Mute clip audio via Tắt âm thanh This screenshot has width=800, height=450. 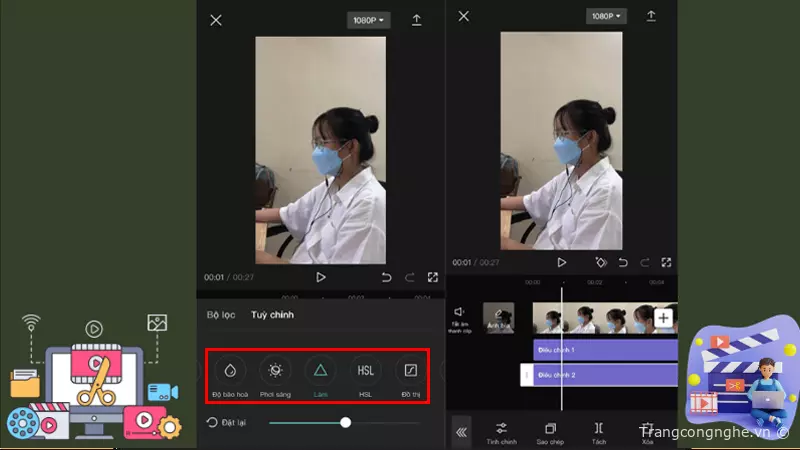[x=460, y=317]
